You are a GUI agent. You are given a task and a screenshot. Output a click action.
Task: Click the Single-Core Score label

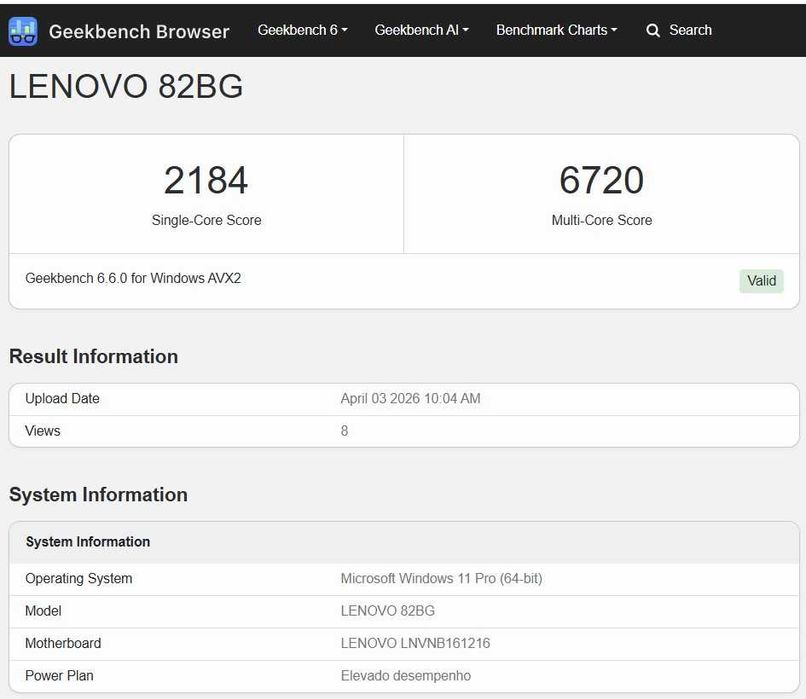[206, 220]
